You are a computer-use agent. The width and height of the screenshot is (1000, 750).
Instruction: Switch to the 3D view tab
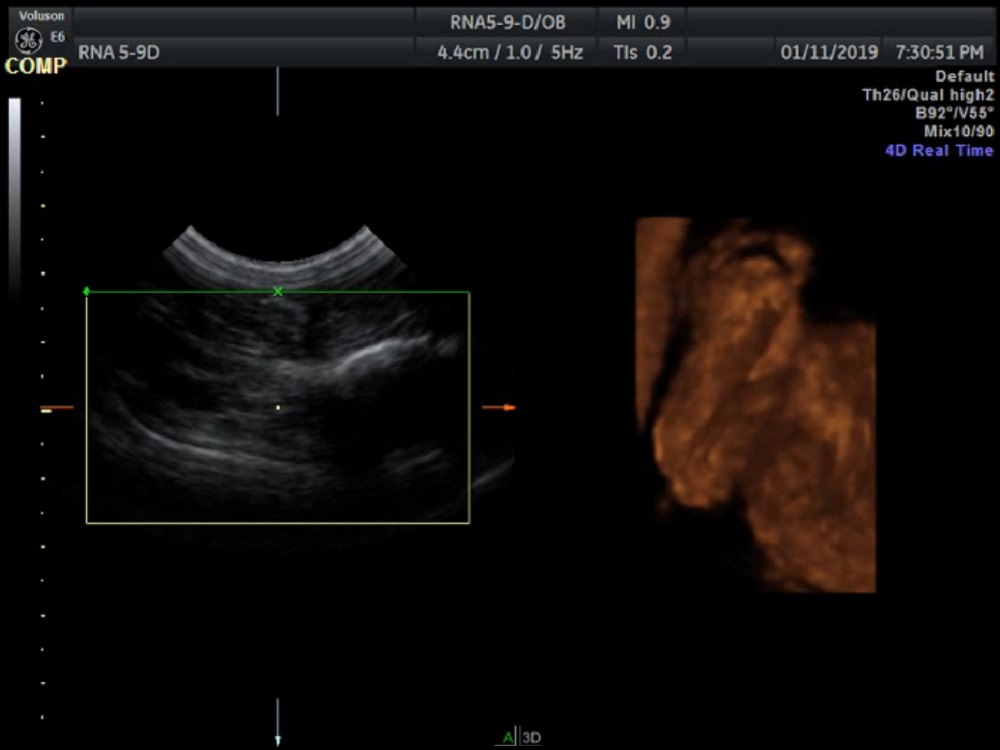531,738
